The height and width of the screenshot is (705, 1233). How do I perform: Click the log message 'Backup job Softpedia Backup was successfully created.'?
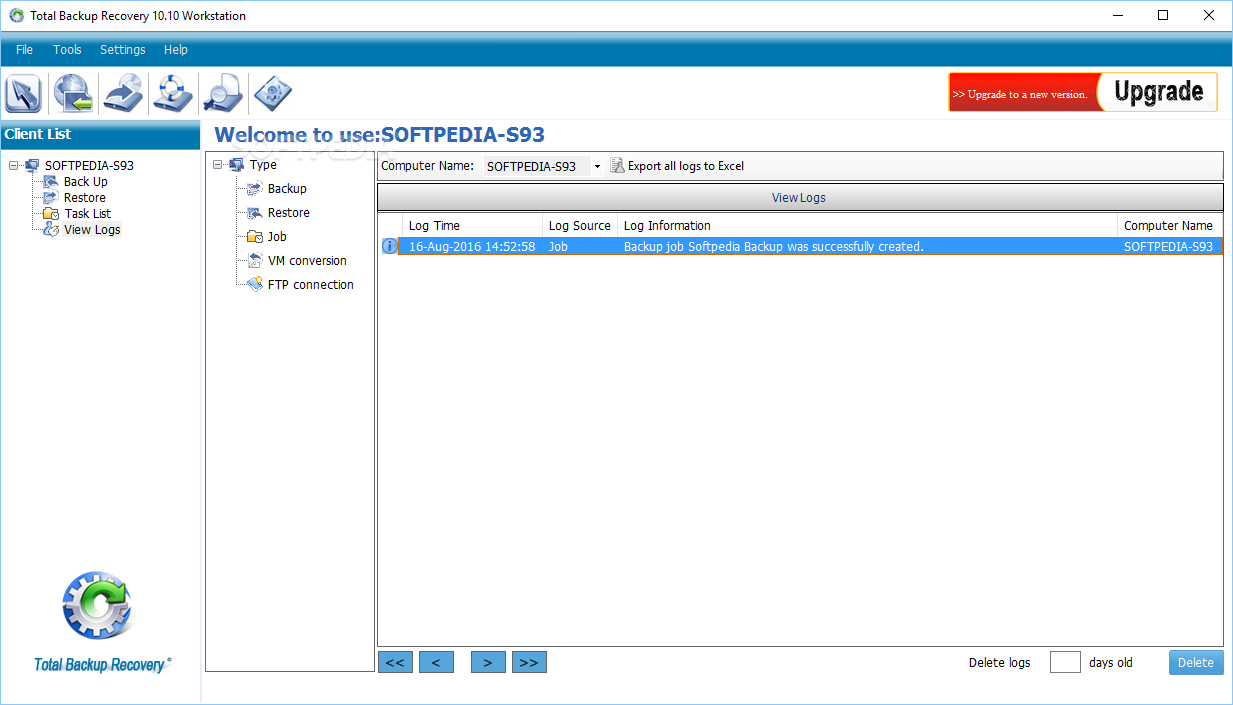[x=774, y=246]
